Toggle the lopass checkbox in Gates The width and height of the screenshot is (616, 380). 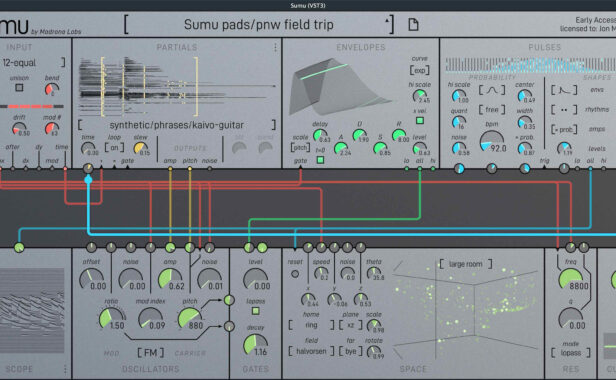tap(255, 311)
